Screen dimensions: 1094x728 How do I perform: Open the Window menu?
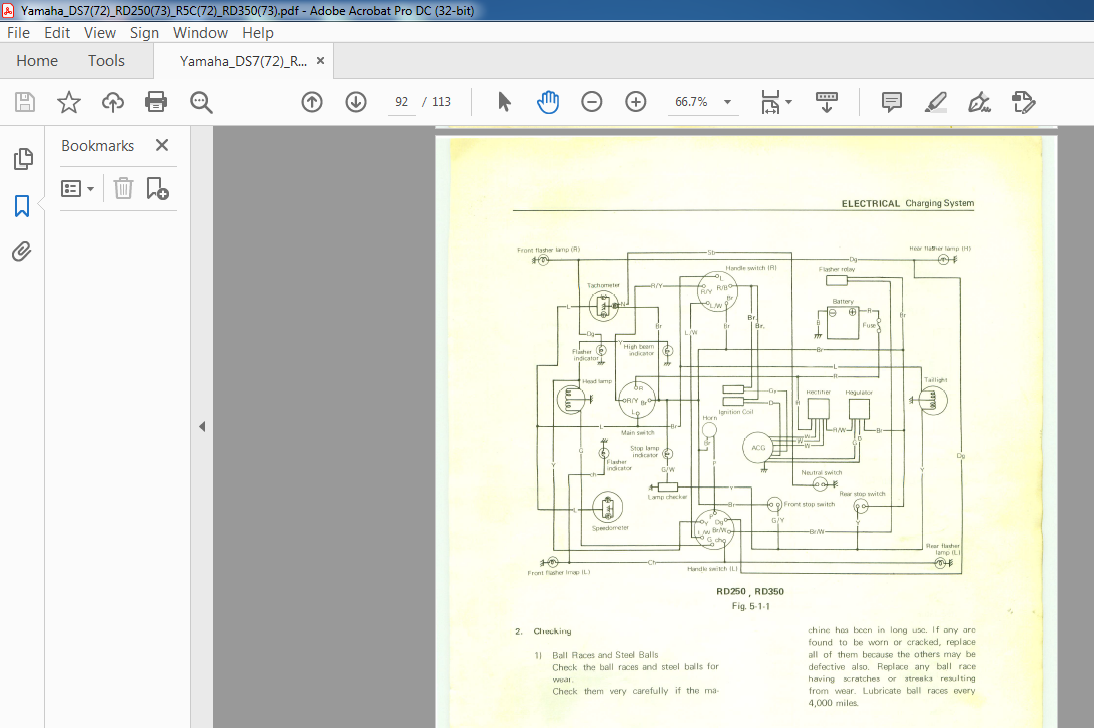pyautogui.click(x=200, y=33)
